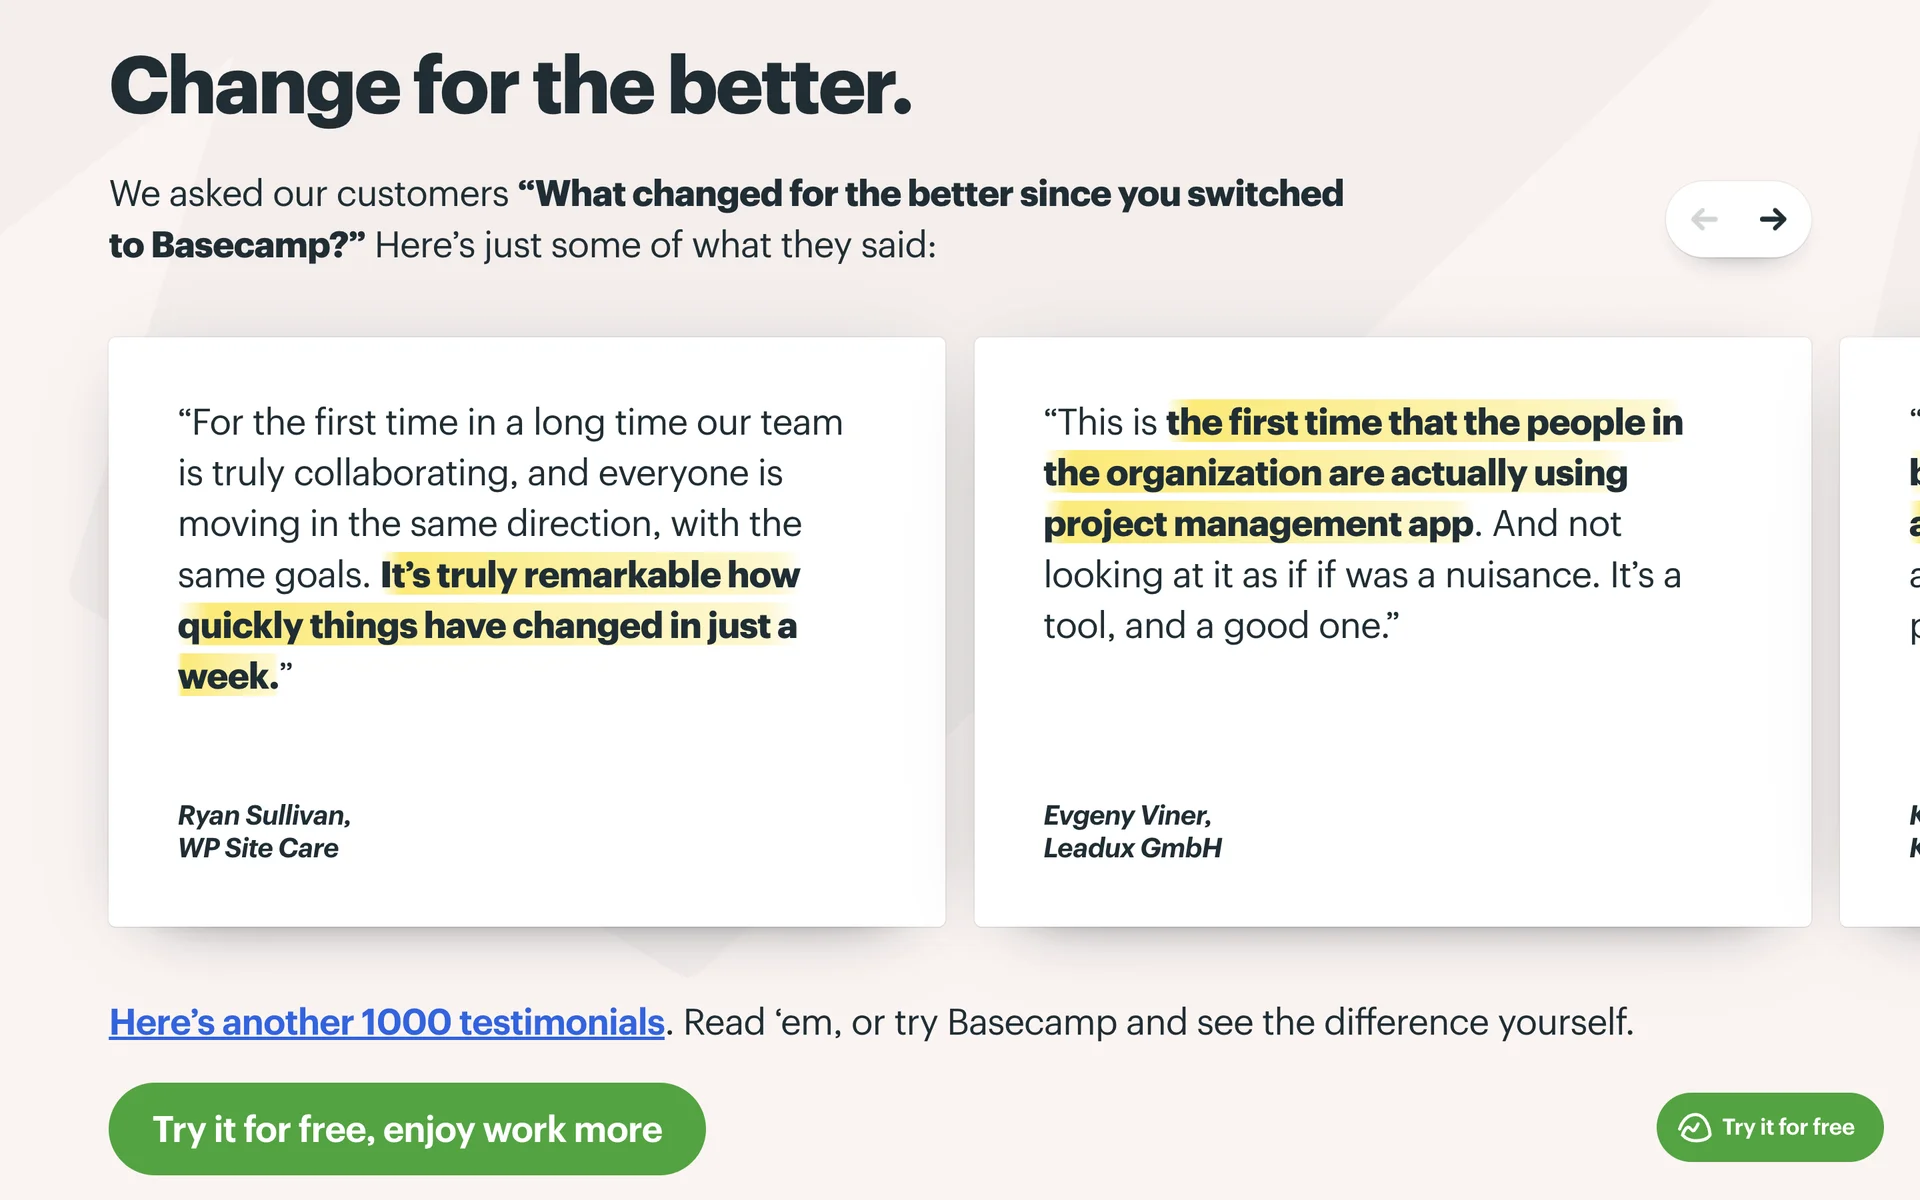This screenshot has width=1920, height=1200.
Task: Click the sentence "tool, and a good one."
Action: 1220,626
